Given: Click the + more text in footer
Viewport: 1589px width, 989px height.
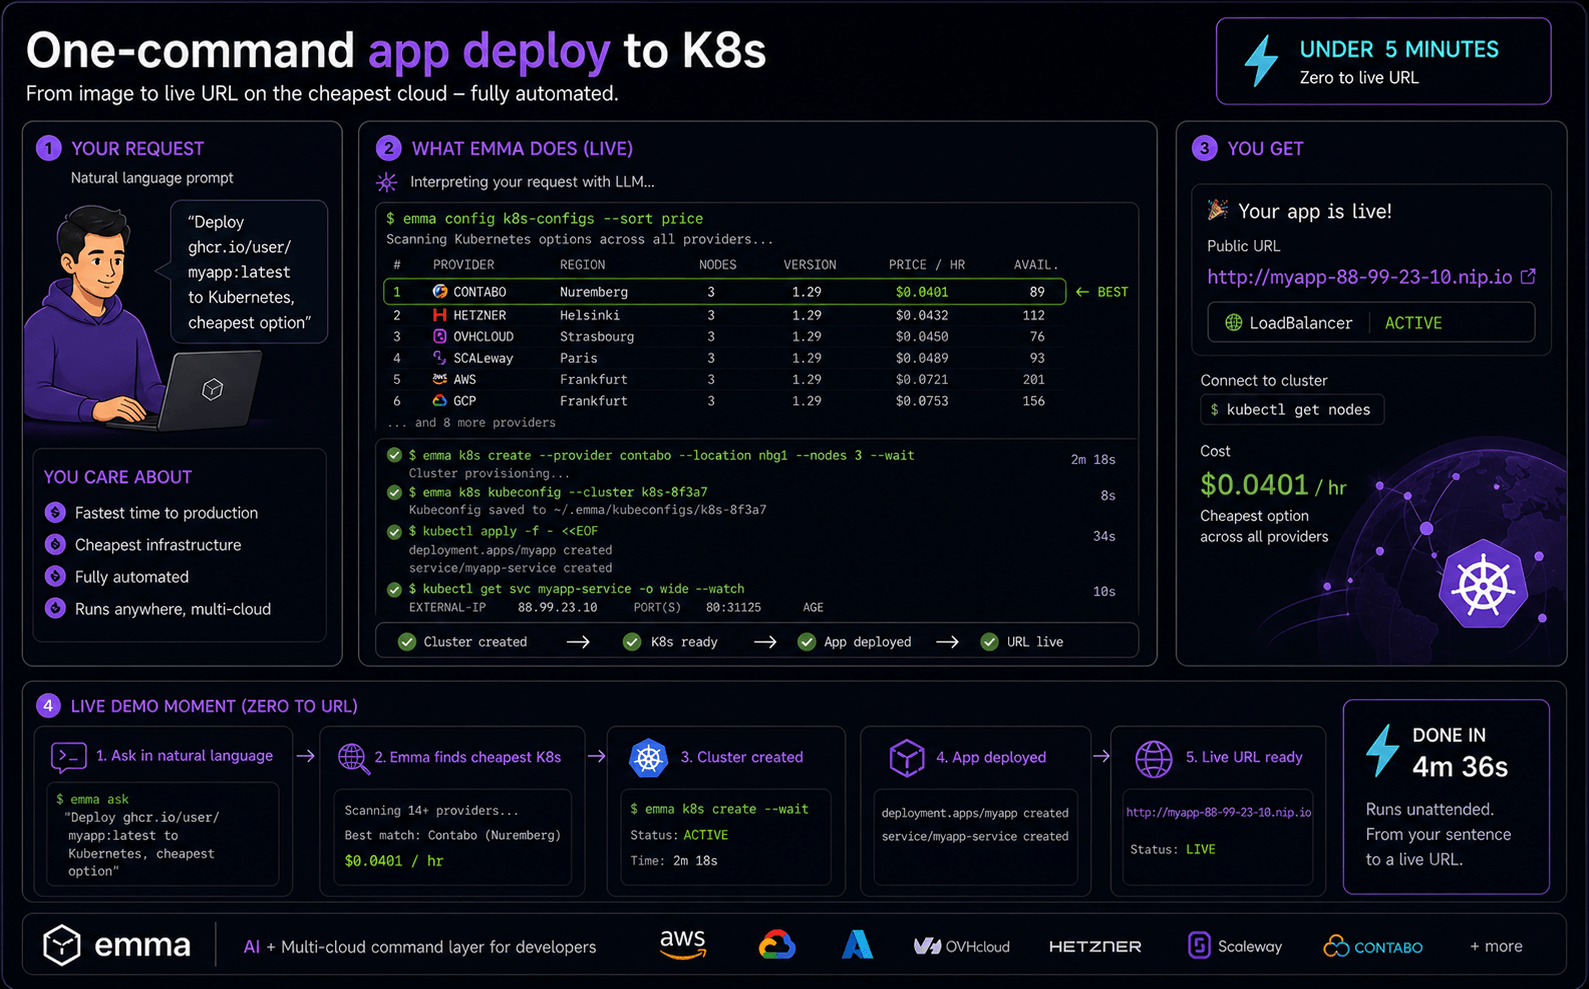Looking at the screenshot, I should [x=1496, y=946].
